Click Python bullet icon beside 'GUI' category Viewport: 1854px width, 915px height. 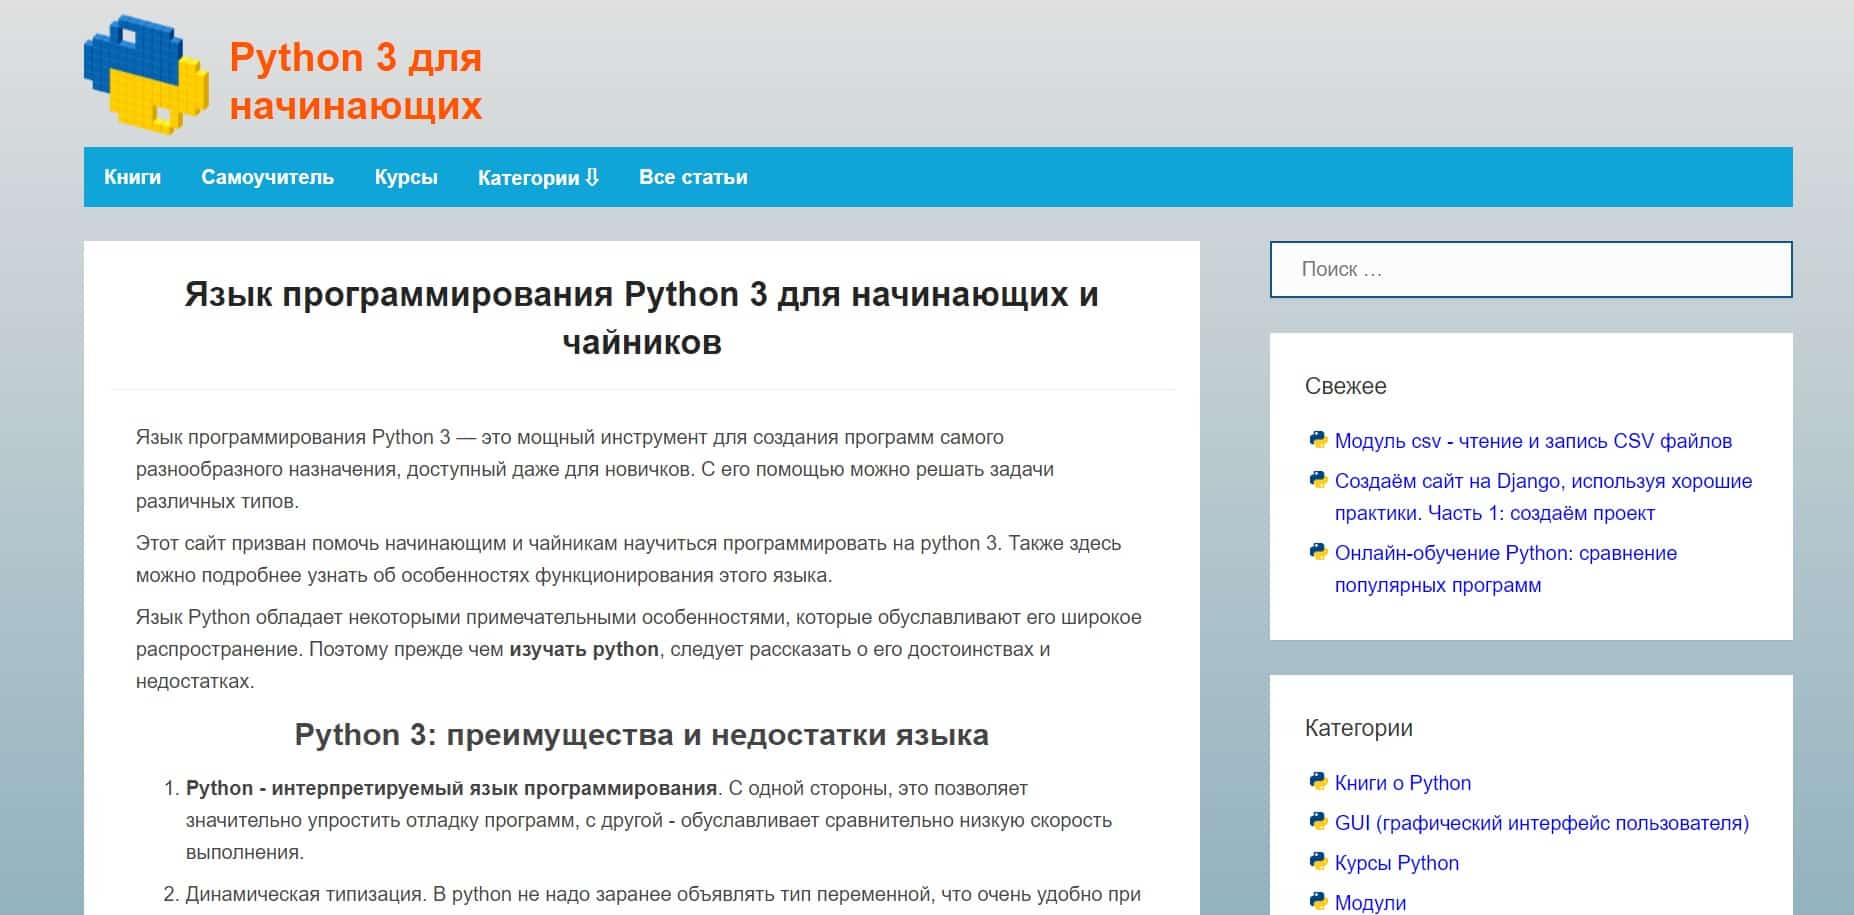coord(1318,822)
